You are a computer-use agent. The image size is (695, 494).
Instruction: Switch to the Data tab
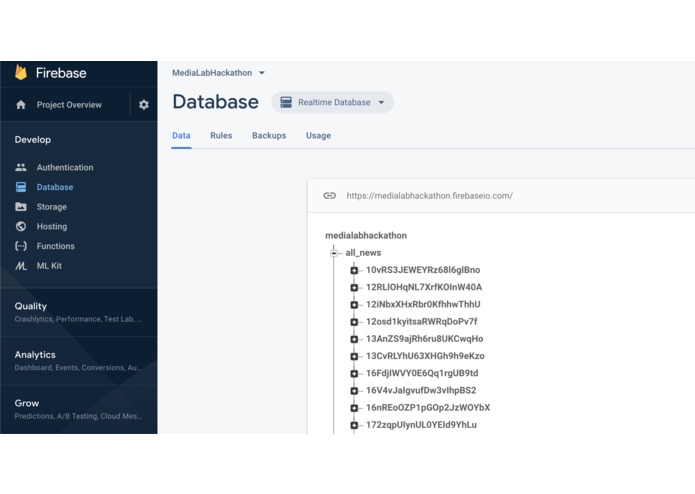click(x=181, y=136)
